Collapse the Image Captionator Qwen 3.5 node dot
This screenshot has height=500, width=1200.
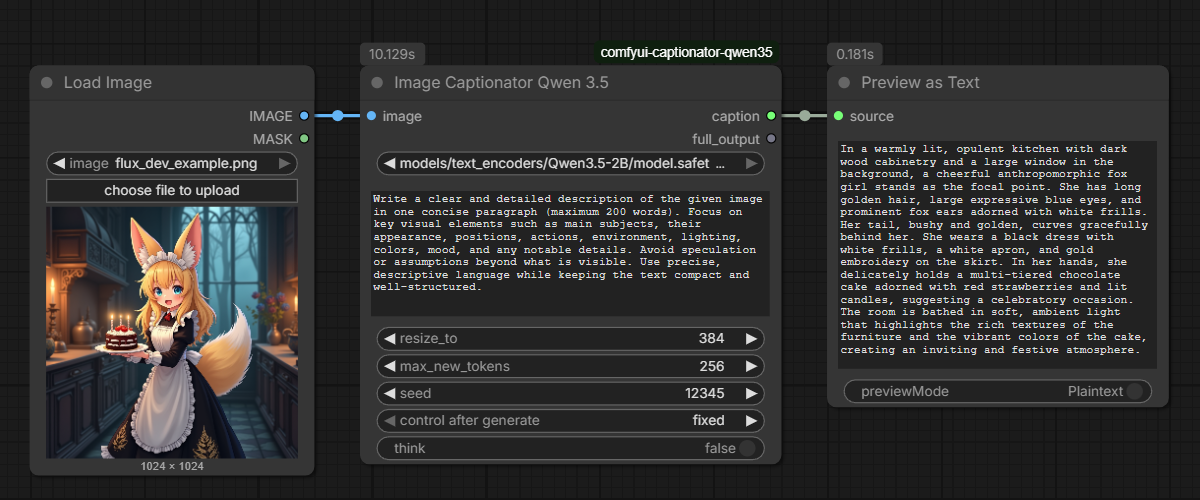tap(377, 83)
